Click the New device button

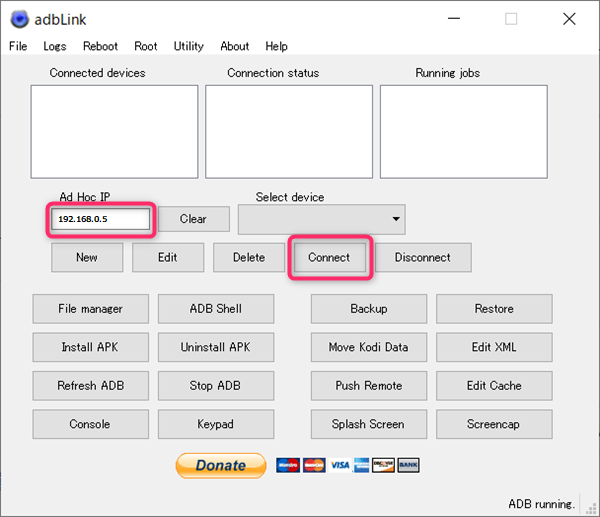87,258
